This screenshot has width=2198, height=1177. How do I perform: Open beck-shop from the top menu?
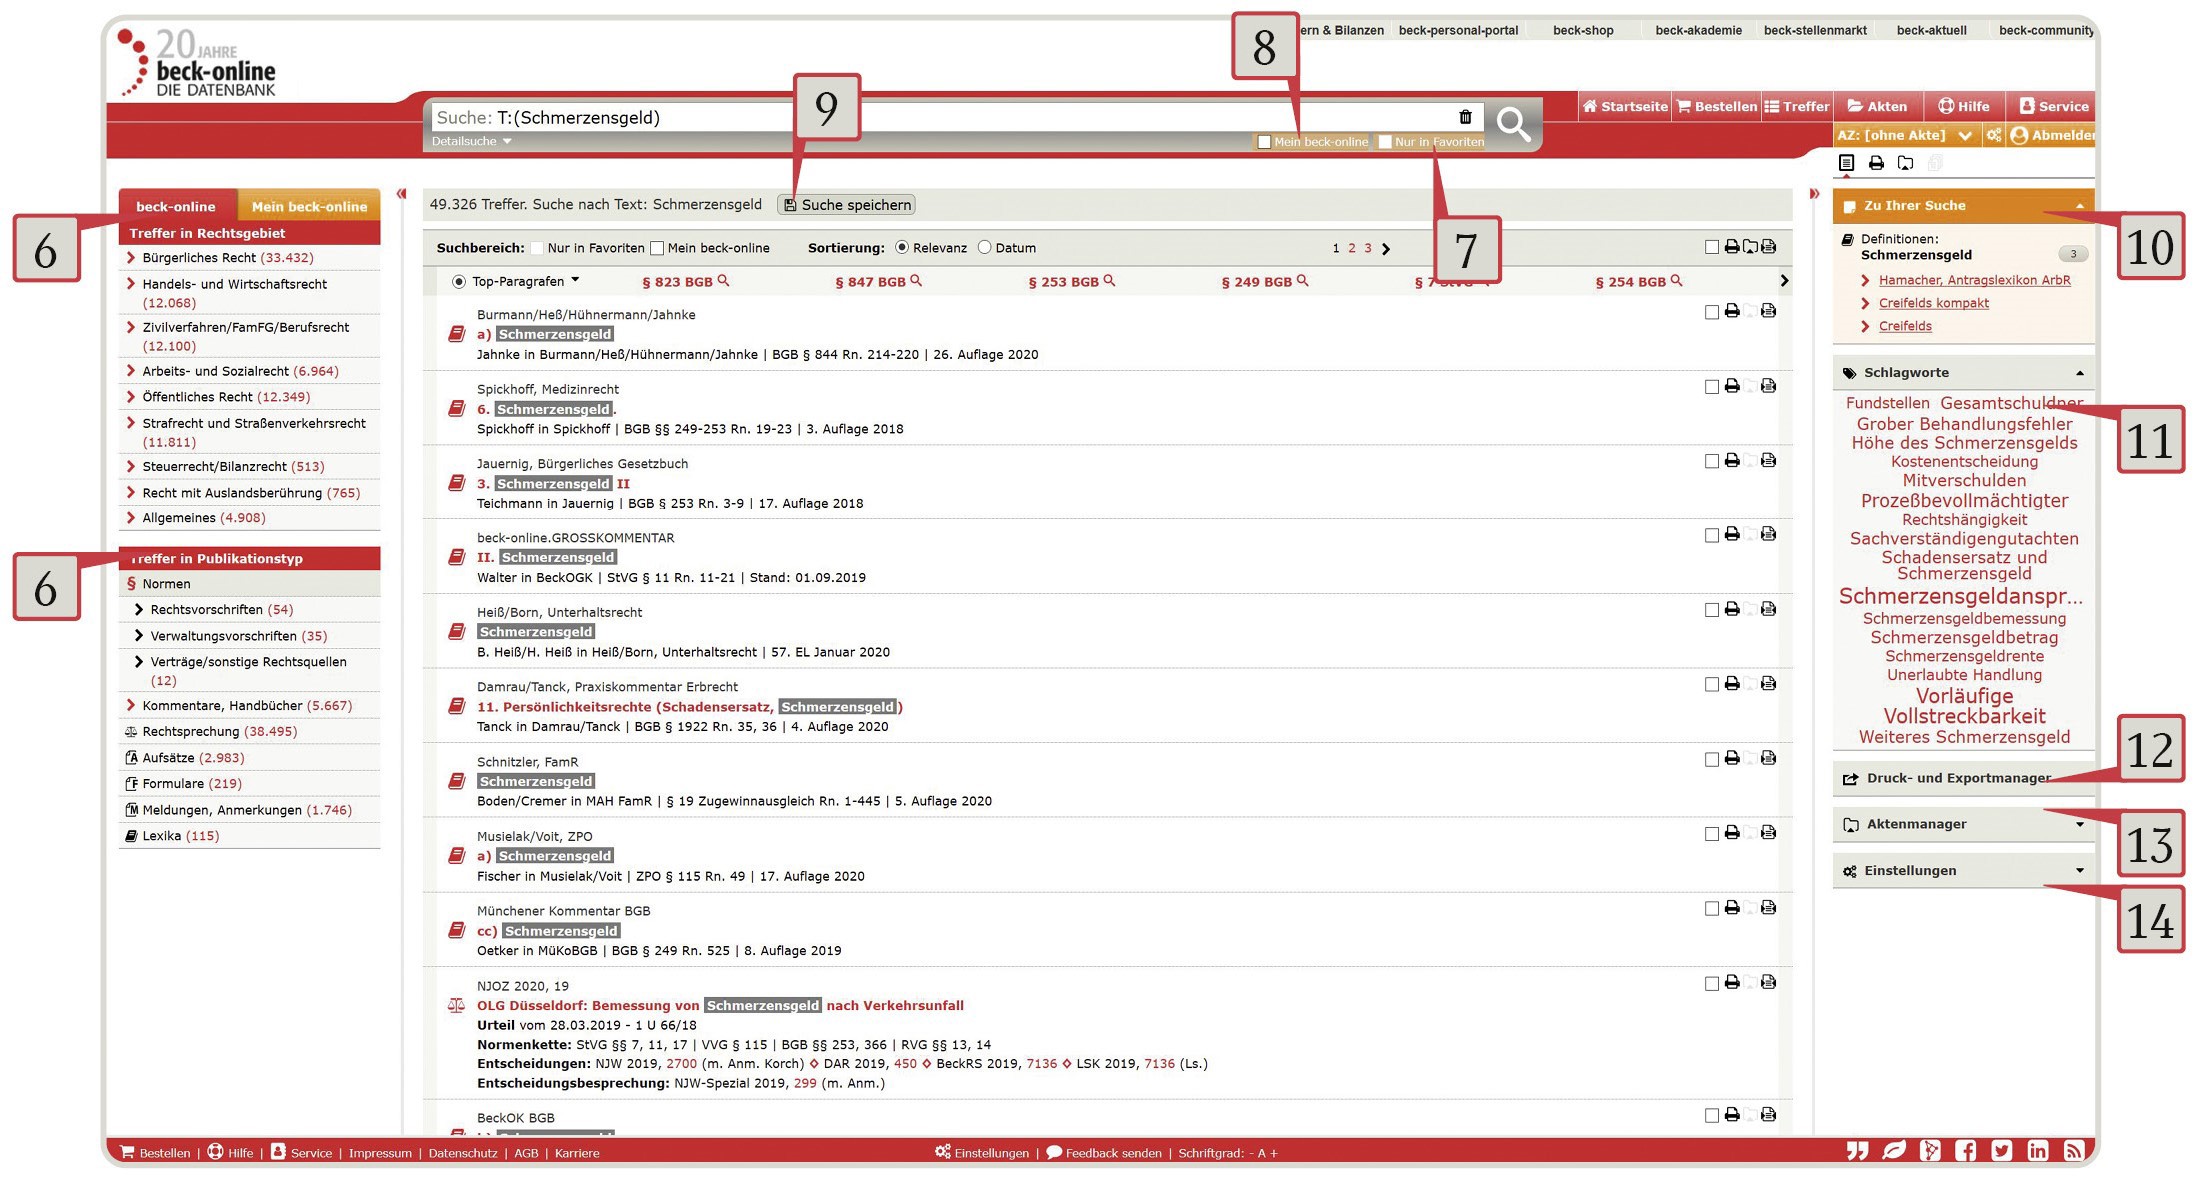point(1583,30)
